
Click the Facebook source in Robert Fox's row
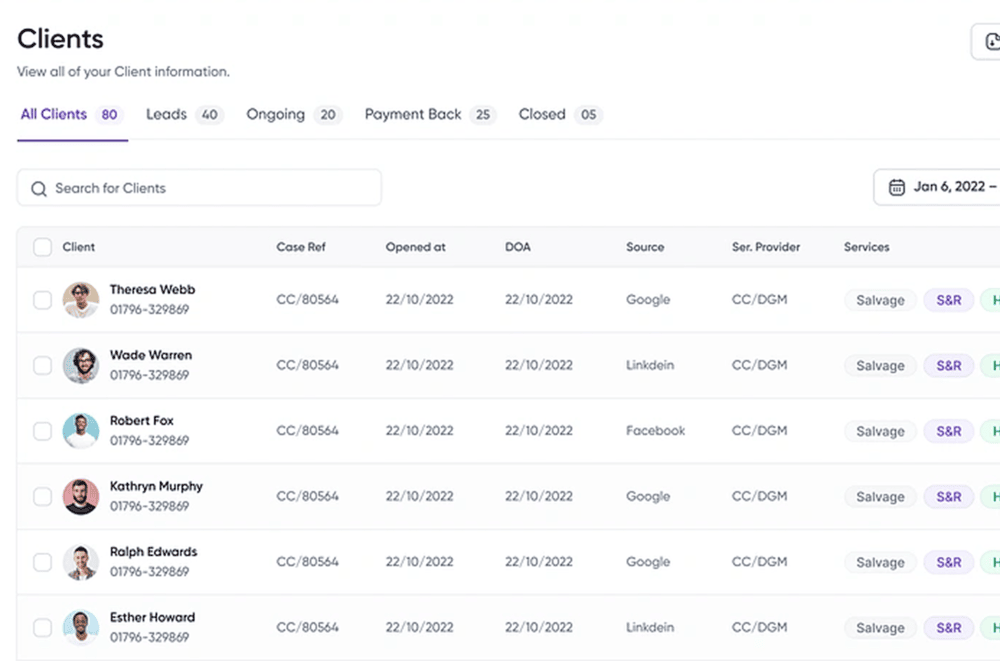pos(656,431)
